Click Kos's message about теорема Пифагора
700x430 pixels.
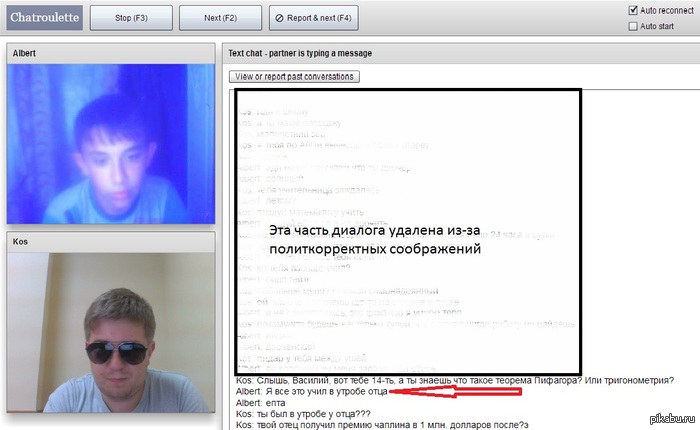coord(454,380)
